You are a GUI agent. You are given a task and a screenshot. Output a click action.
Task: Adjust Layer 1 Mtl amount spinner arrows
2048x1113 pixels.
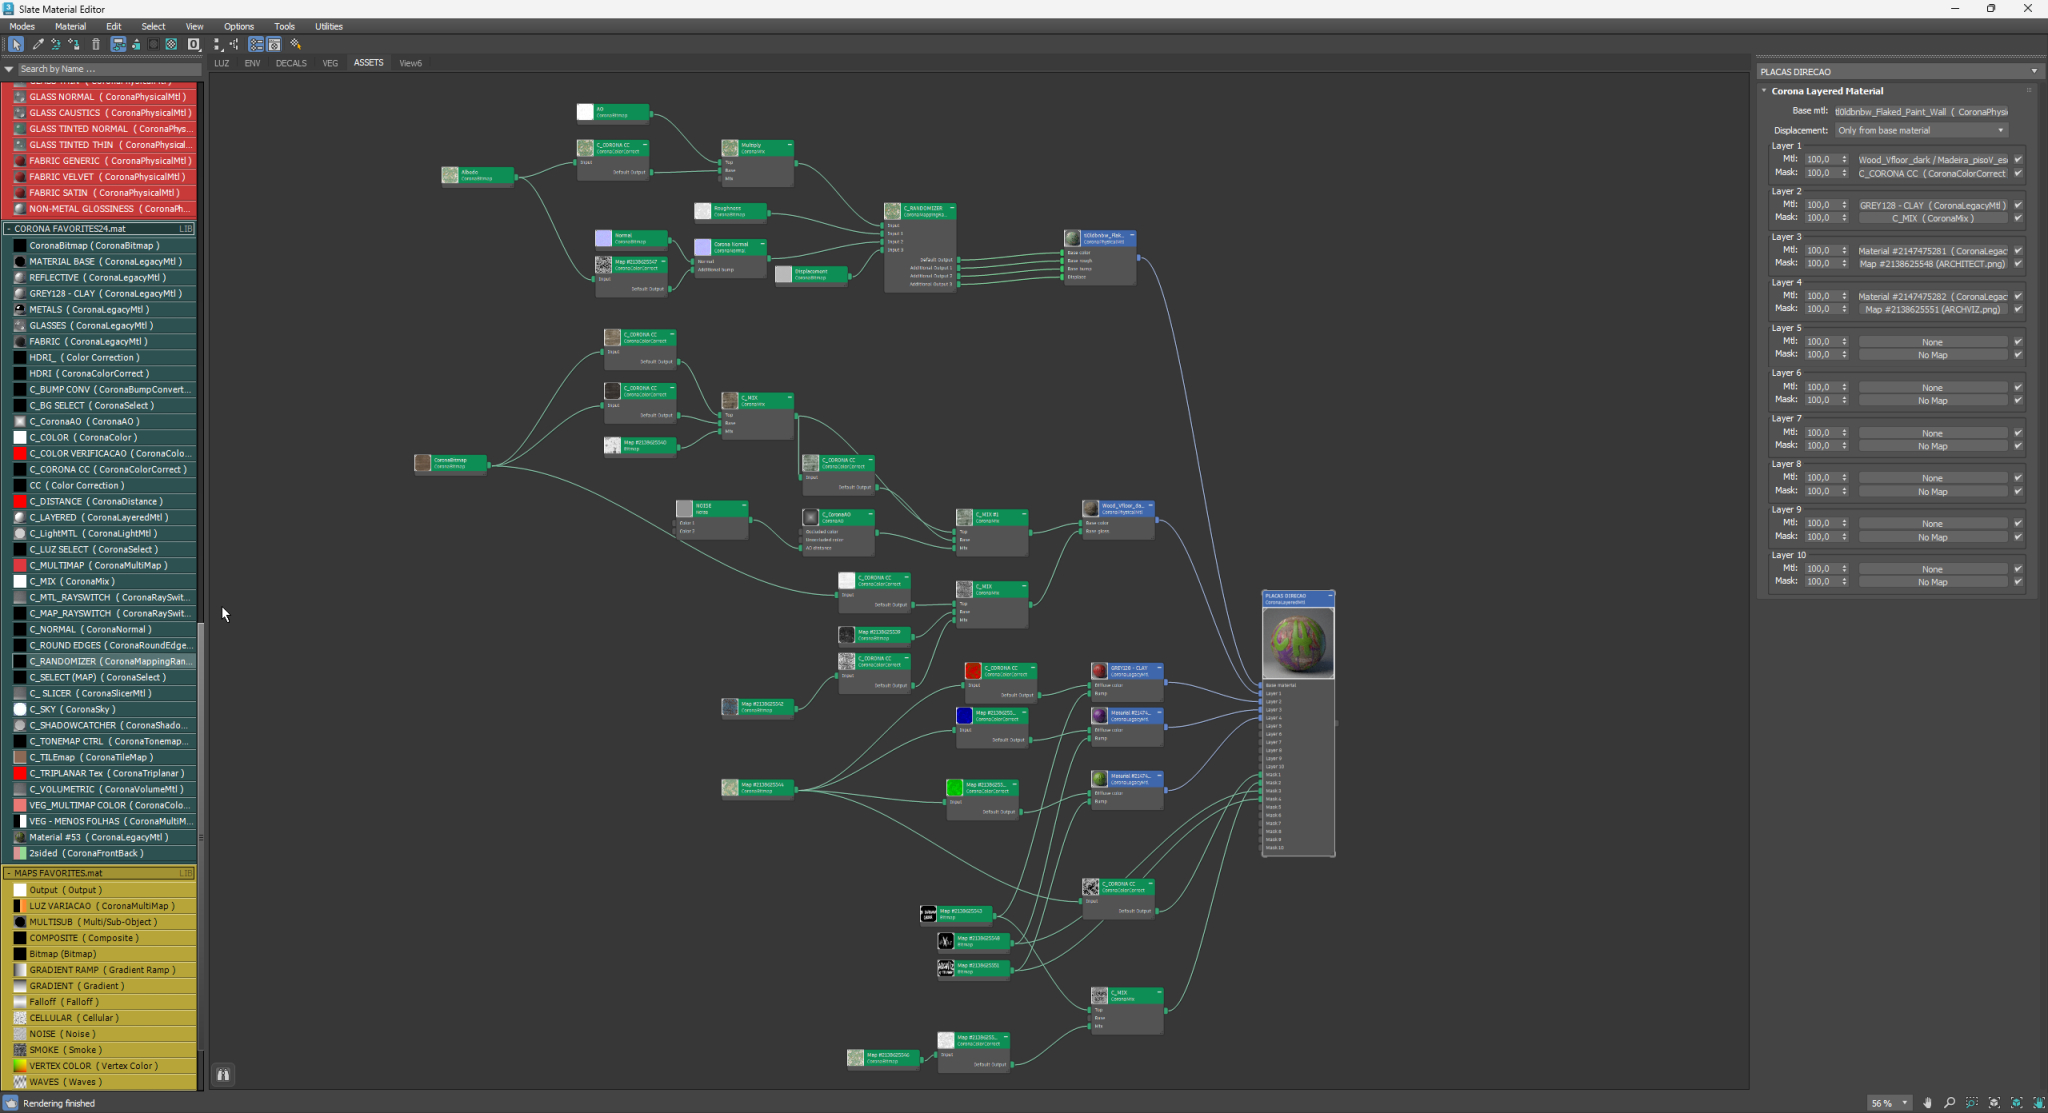1845,159
